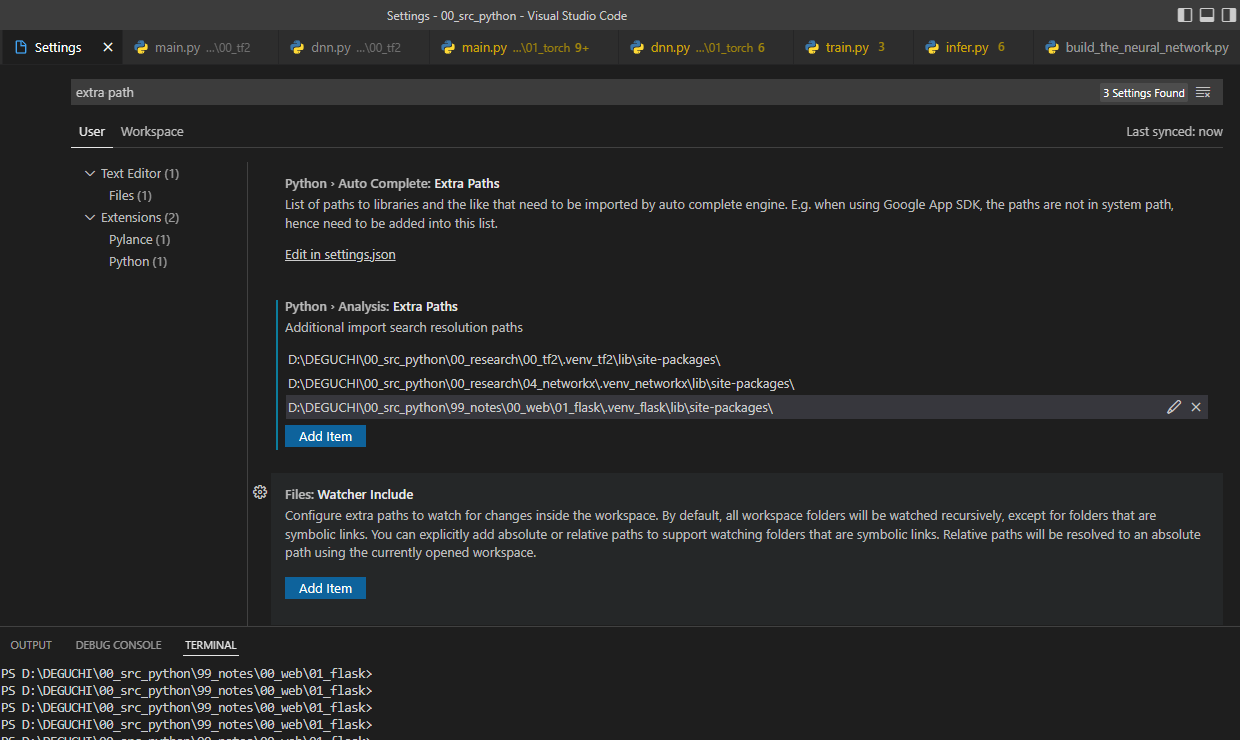Select Python (1) in settings tree

coord(138,261)
